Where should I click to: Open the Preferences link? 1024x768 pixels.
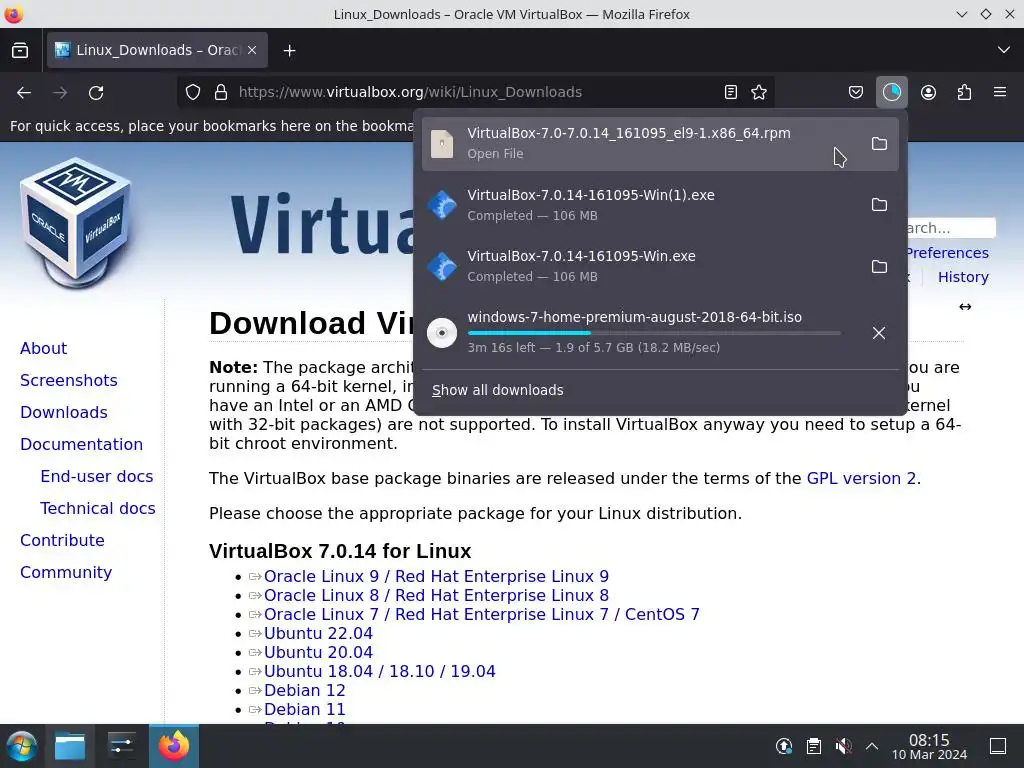(948, 253)
